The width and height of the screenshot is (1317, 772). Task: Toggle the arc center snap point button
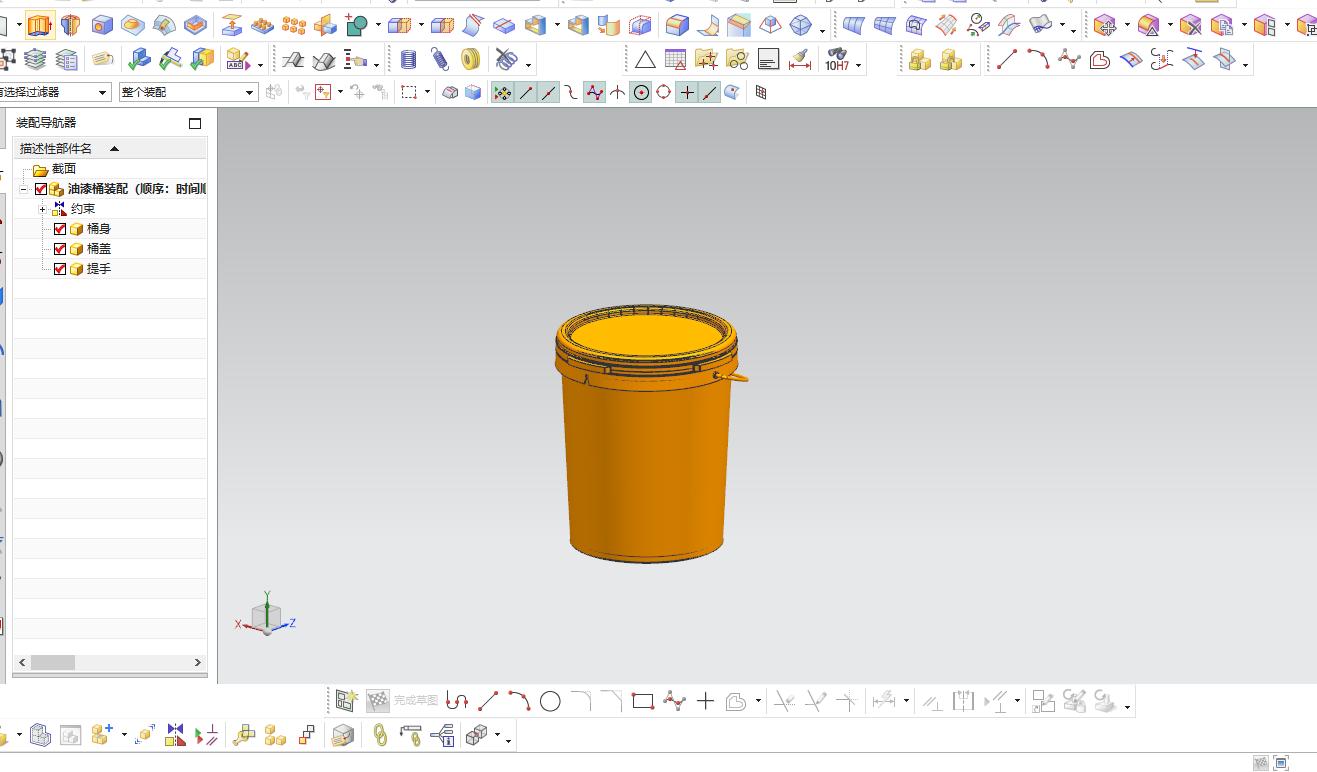click(641, 93)
